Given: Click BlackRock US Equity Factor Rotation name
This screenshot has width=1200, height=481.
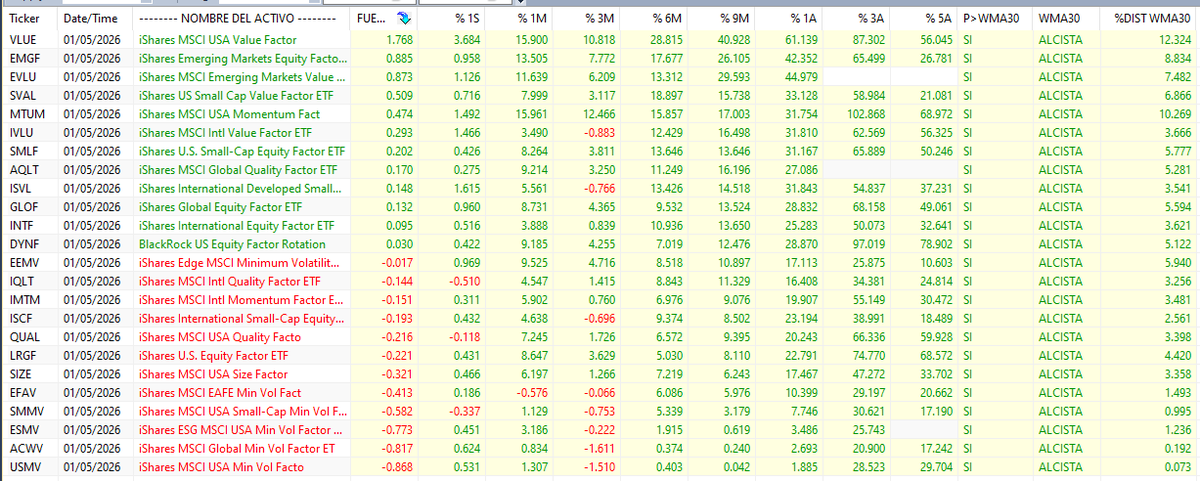Looking at the screenshot, I should (232, 244).
